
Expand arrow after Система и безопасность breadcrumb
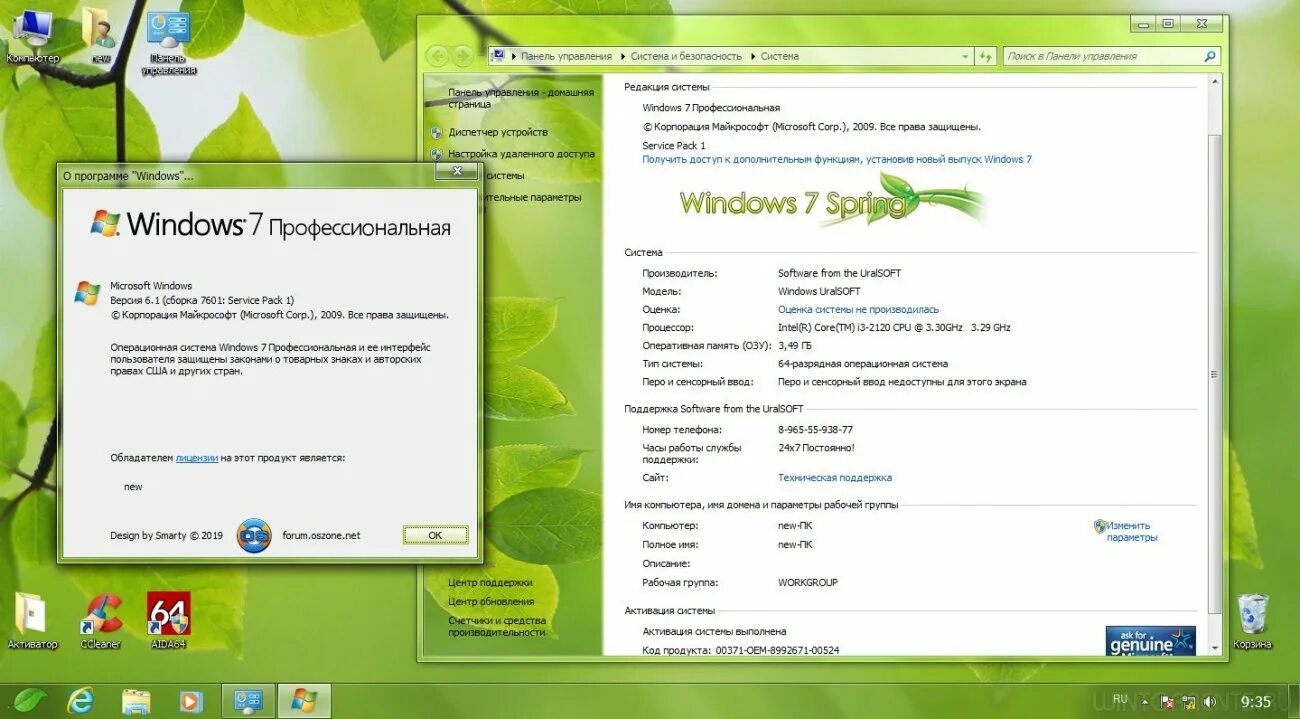752,56
